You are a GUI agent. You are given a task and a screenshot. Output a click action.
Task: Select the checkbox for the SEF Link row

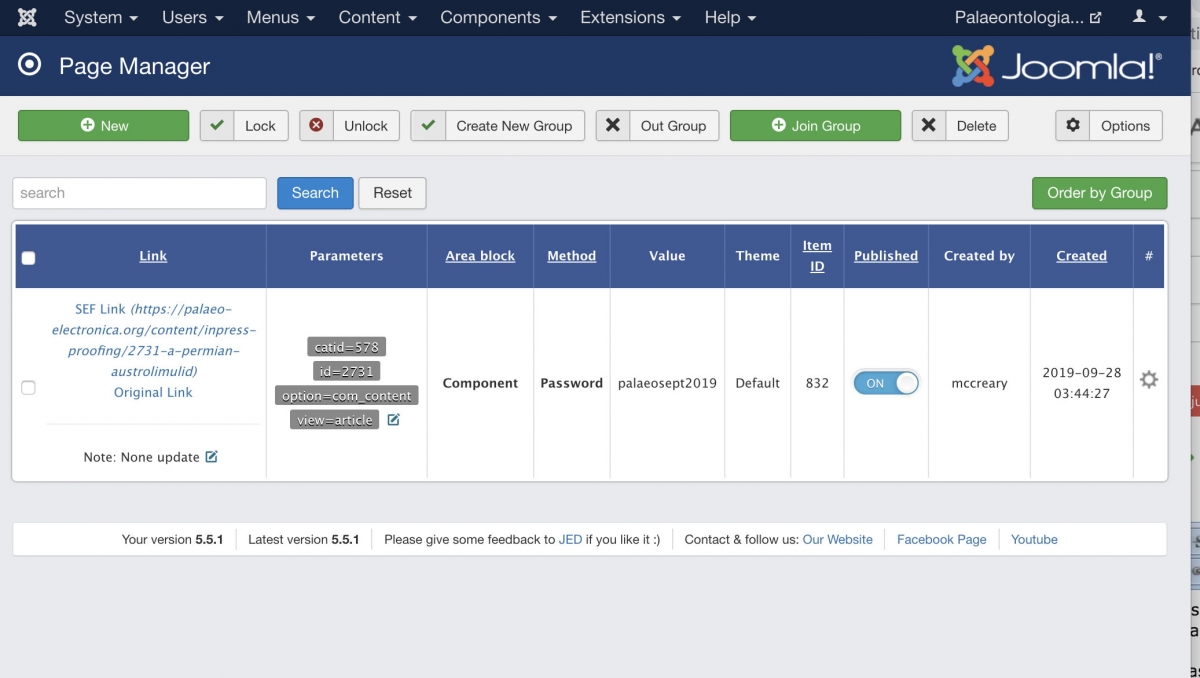[x=28, y=388]
